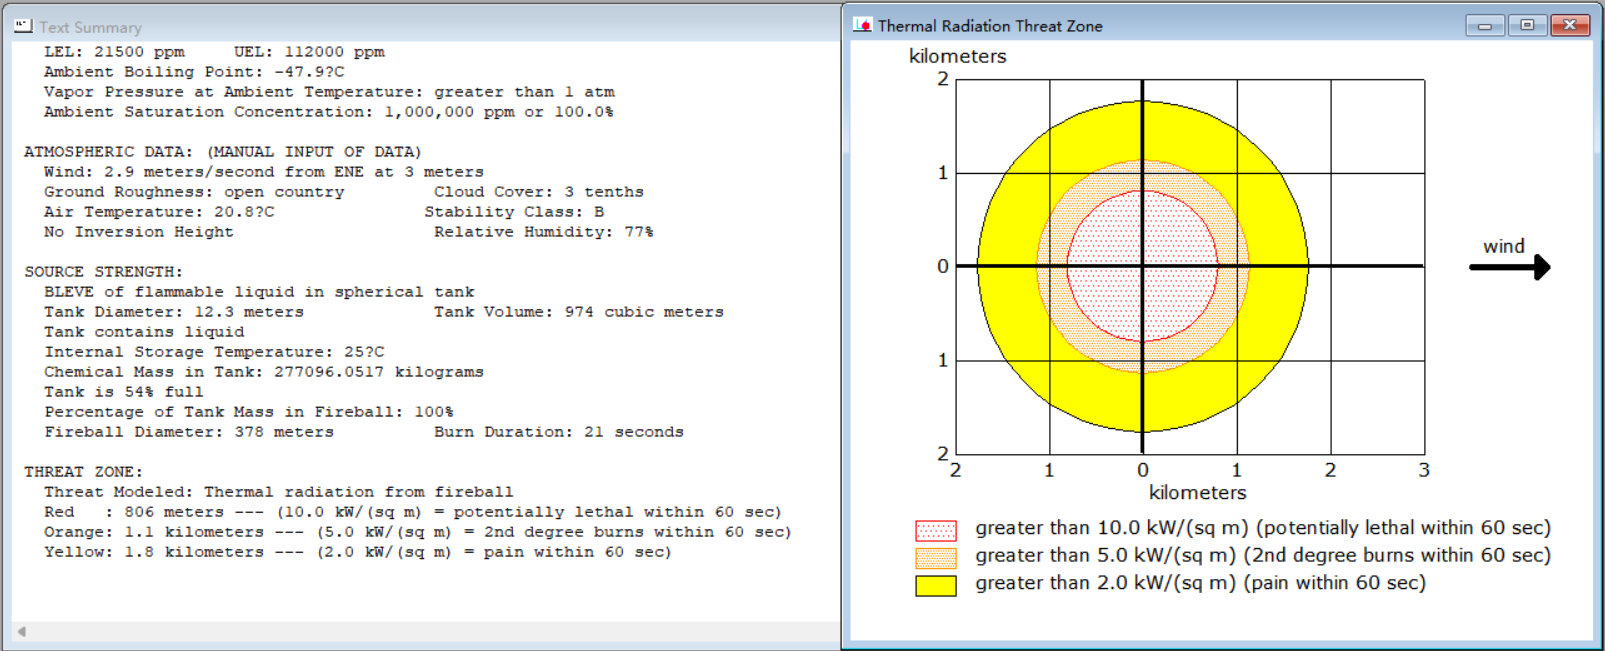Click 'Ground Roughness: open country' text
Viewport: 1605px width, 651px height.
point(194,192)
